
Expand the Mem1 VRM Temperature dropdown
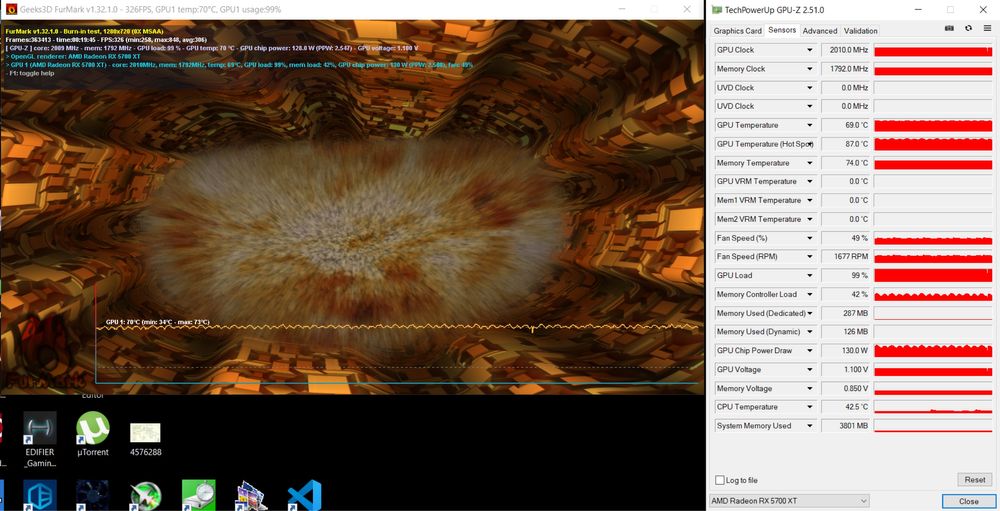tap(810, 201)
